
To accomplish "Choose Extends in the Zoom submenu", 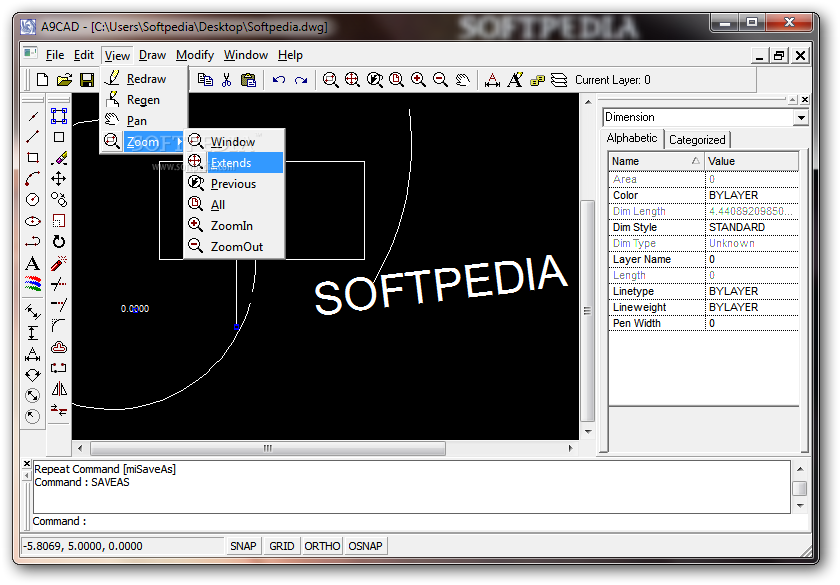I will [234, 162].
